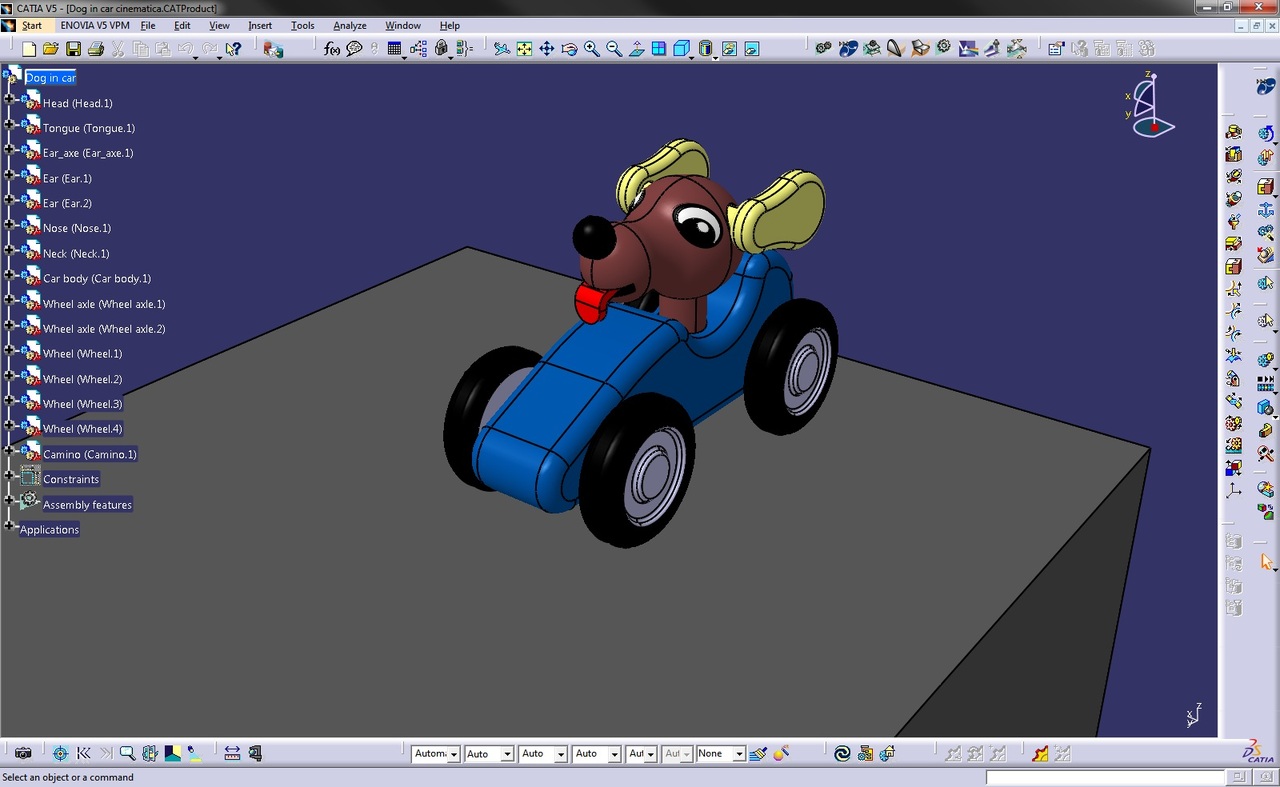Activate Fly Mode airplane icon
The width and height of the screenshot is (1280, 787).
502,48
